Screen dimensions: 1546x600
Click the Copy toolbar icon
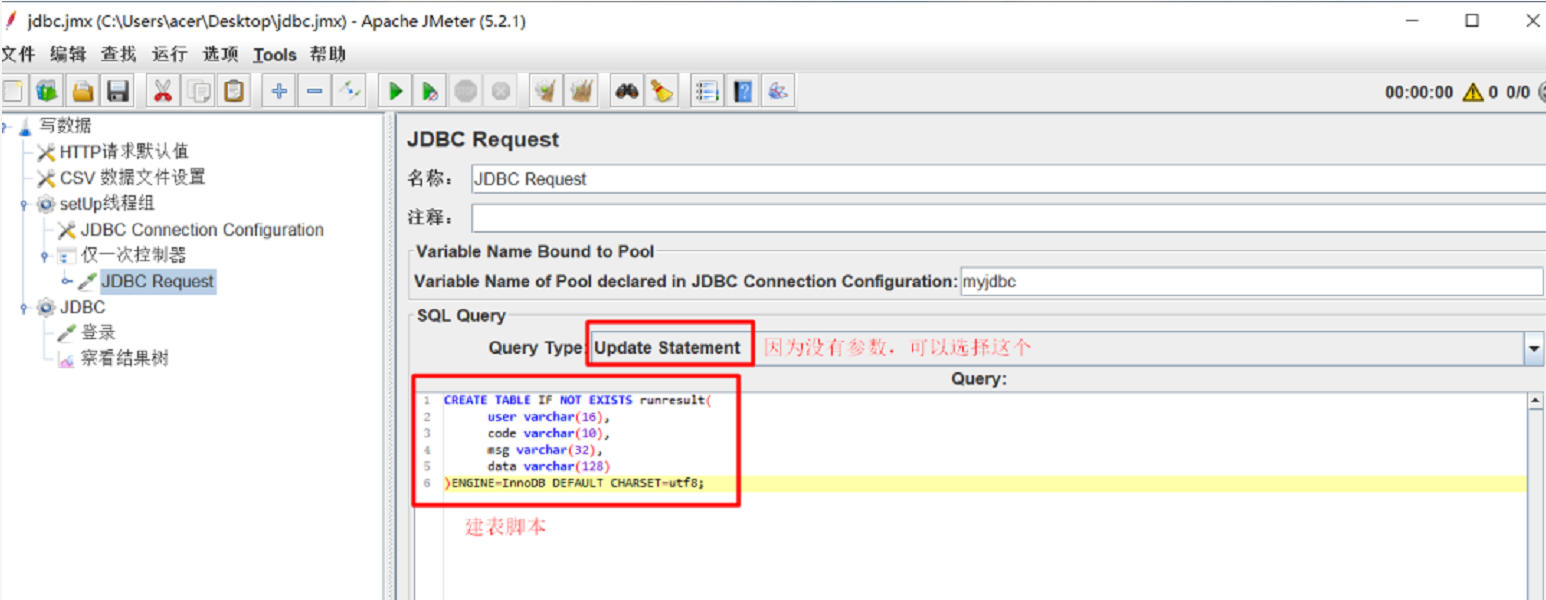click(x=199, y=92)
